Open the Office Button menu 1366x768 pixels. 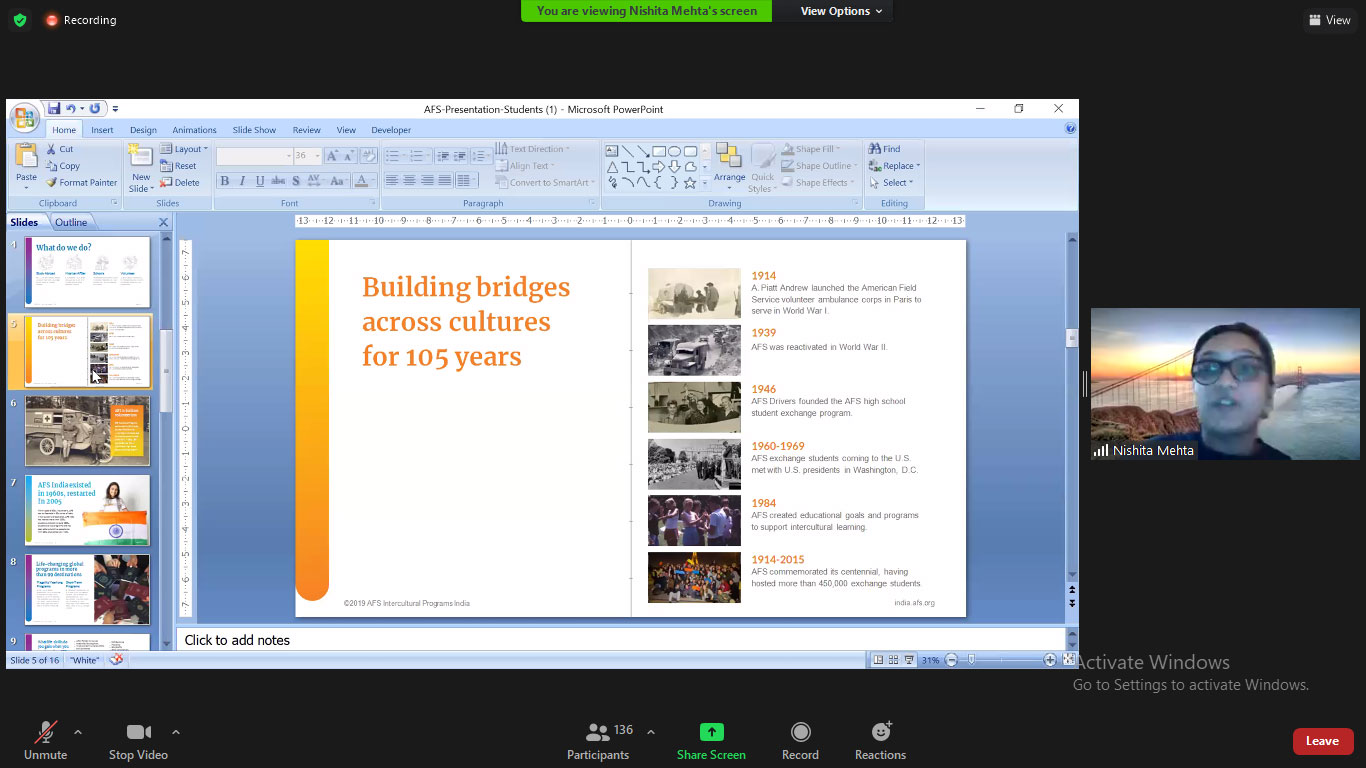[x=24, y=117]
